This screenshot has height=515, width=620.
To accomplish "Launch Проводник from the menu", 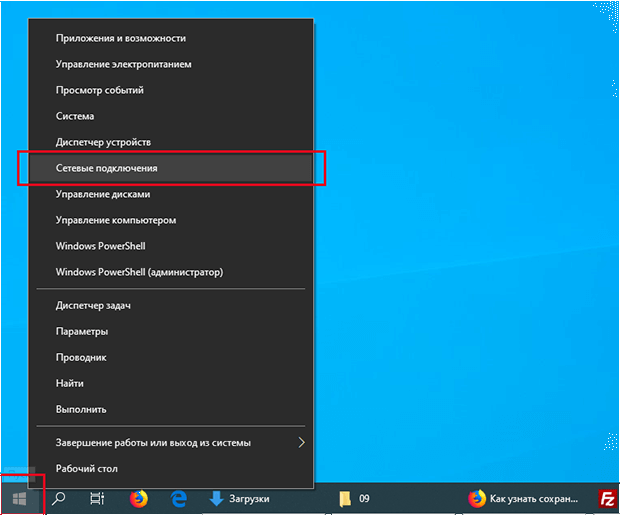I will (171, 358).
